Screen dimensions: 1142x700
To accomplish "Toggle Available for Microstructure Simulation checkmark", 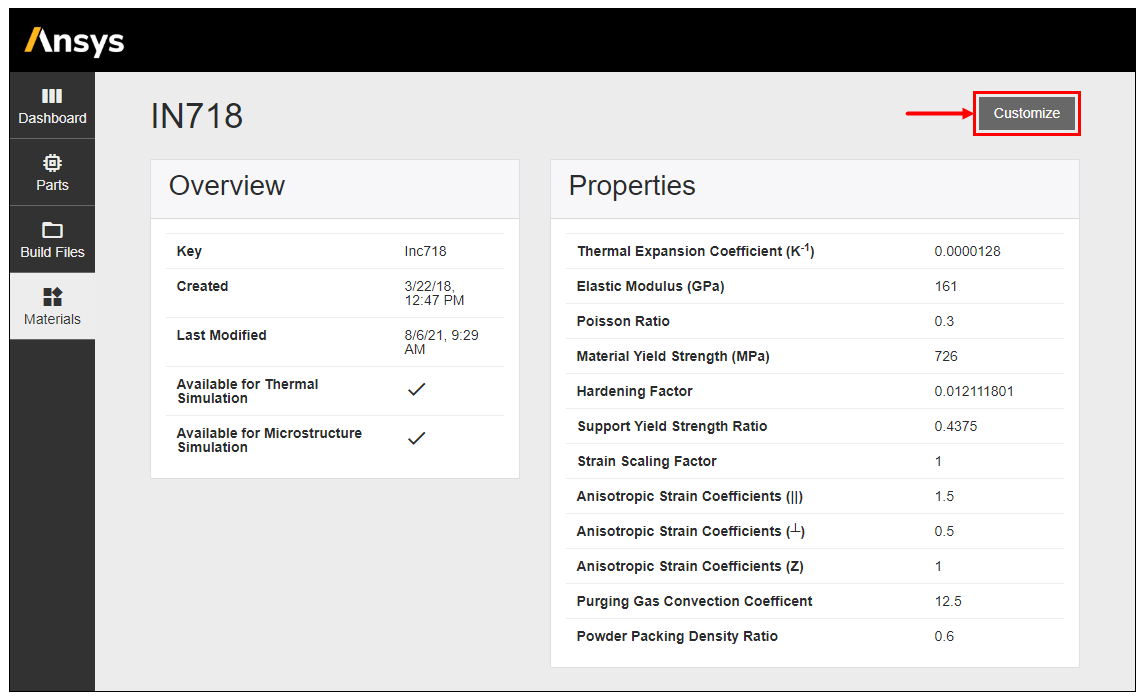I will point(417,438).
